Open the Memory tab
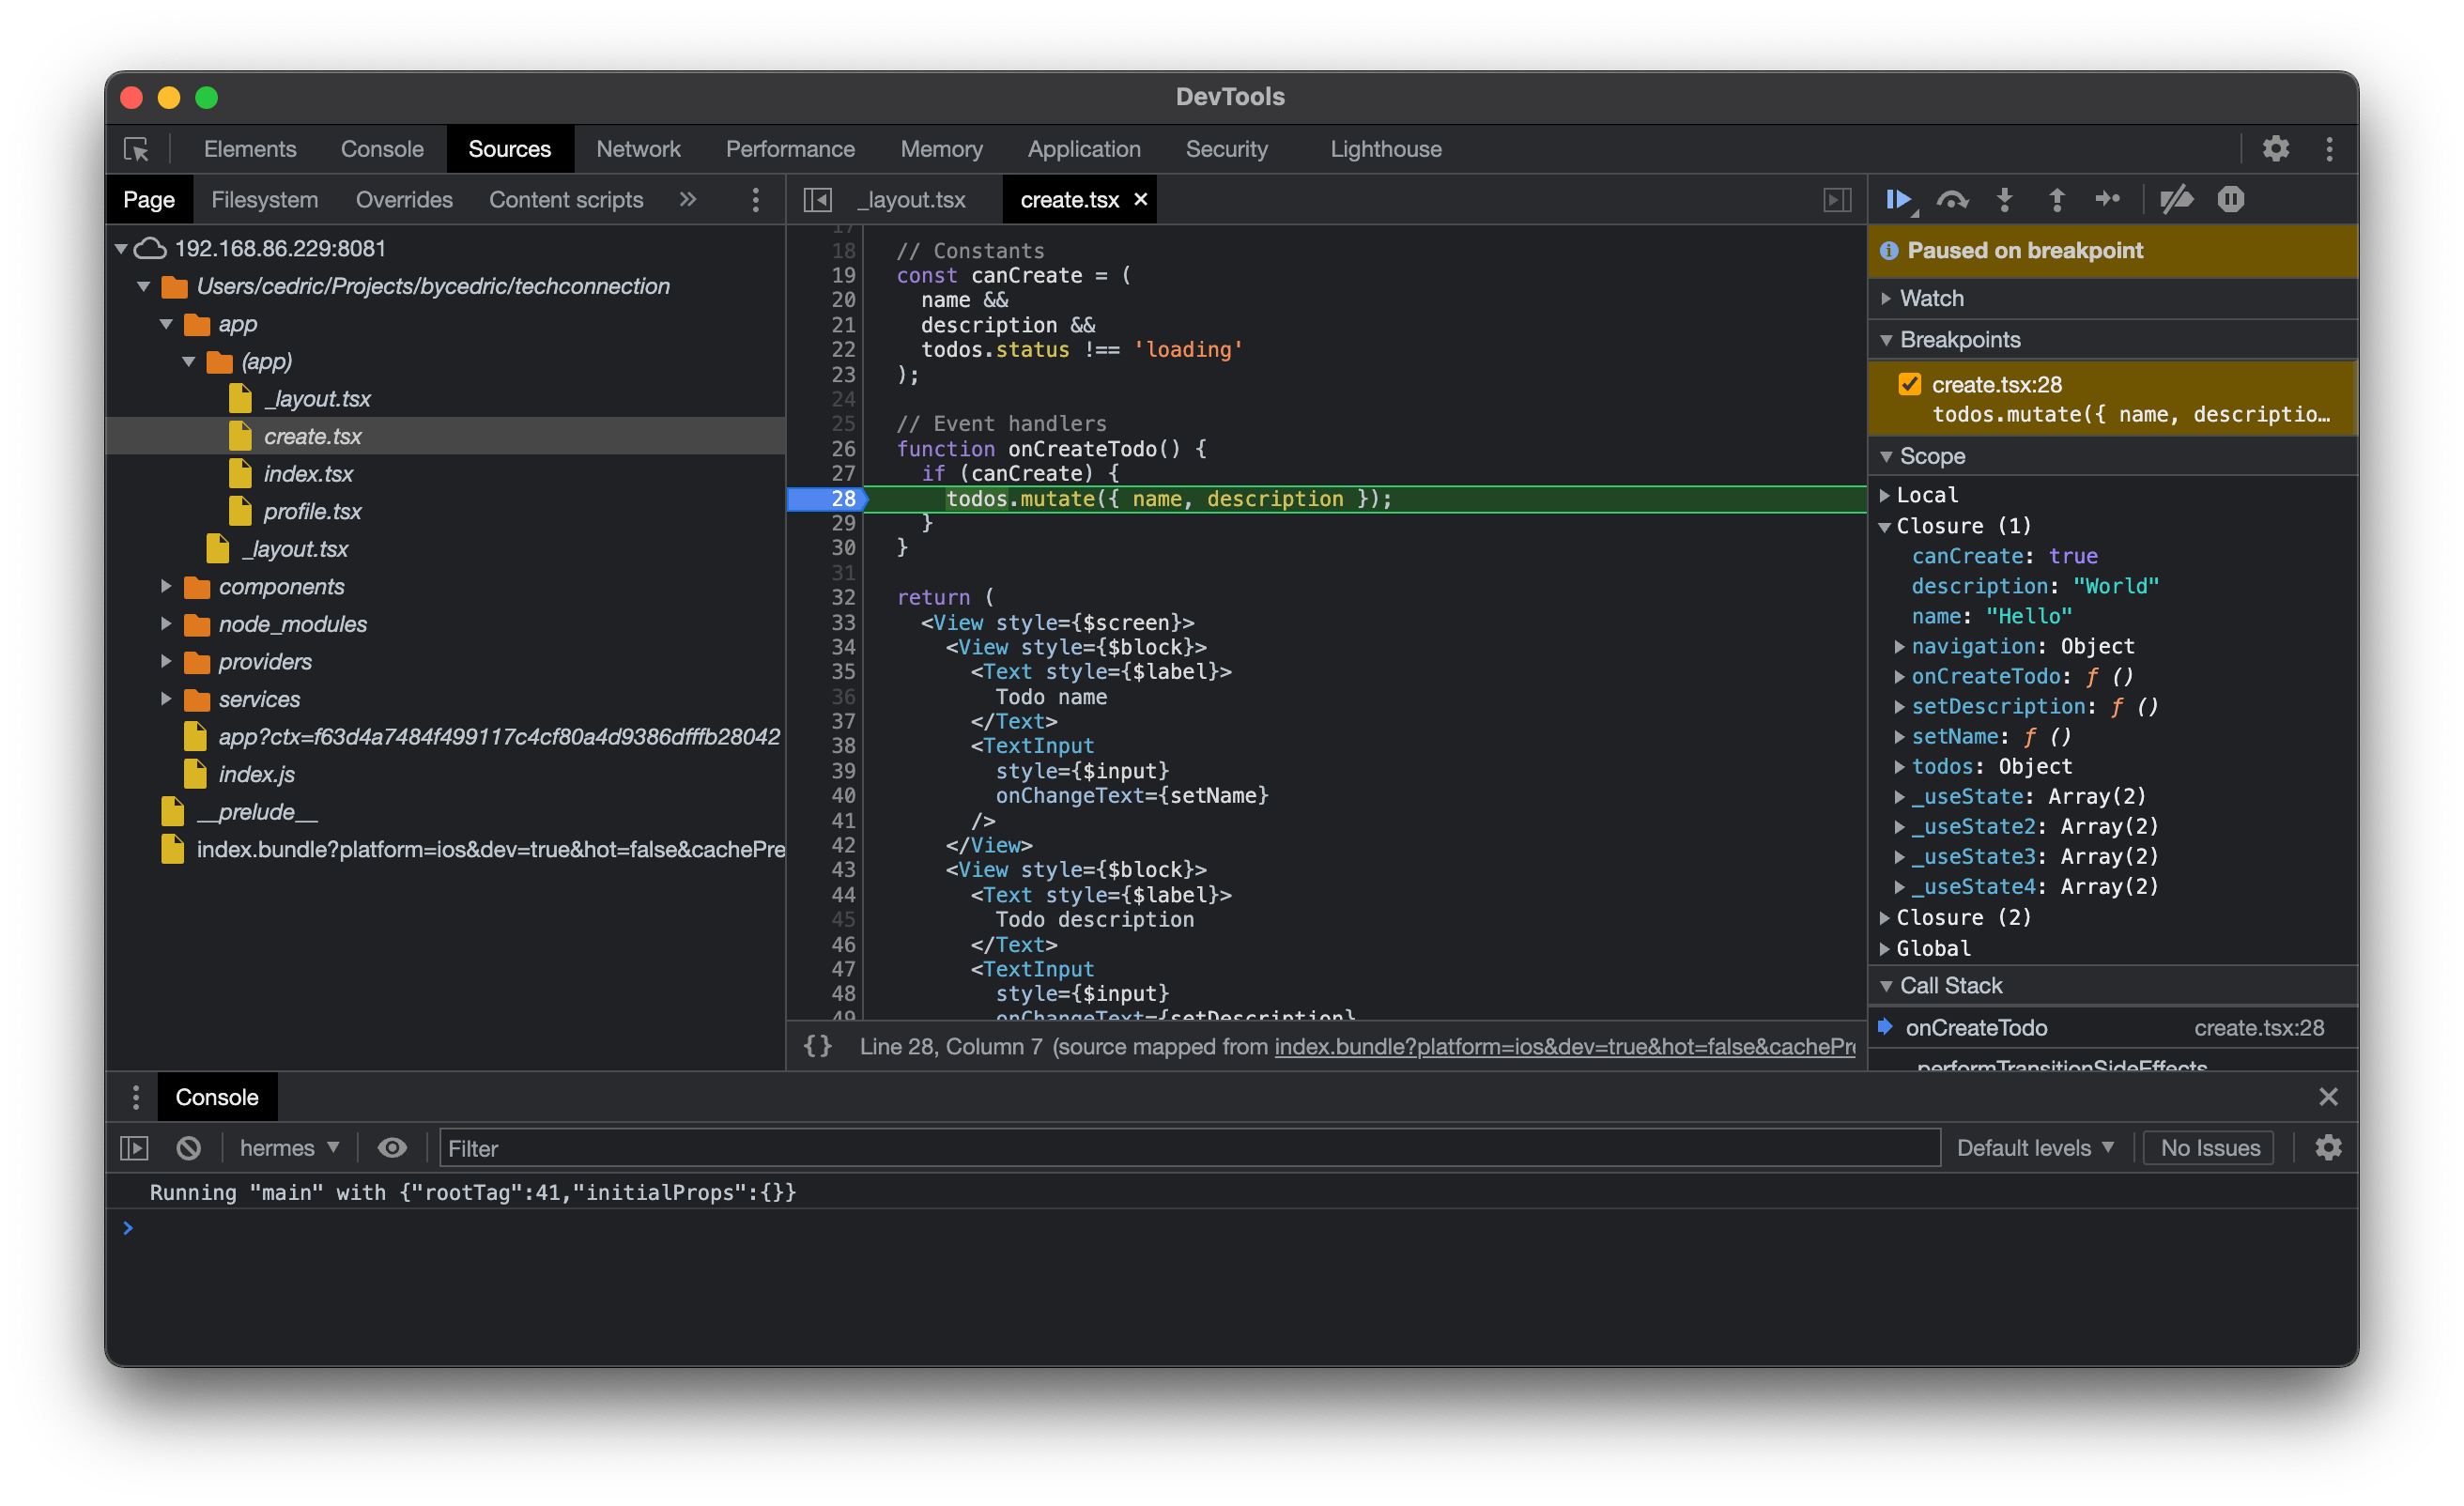 (941, 149)
